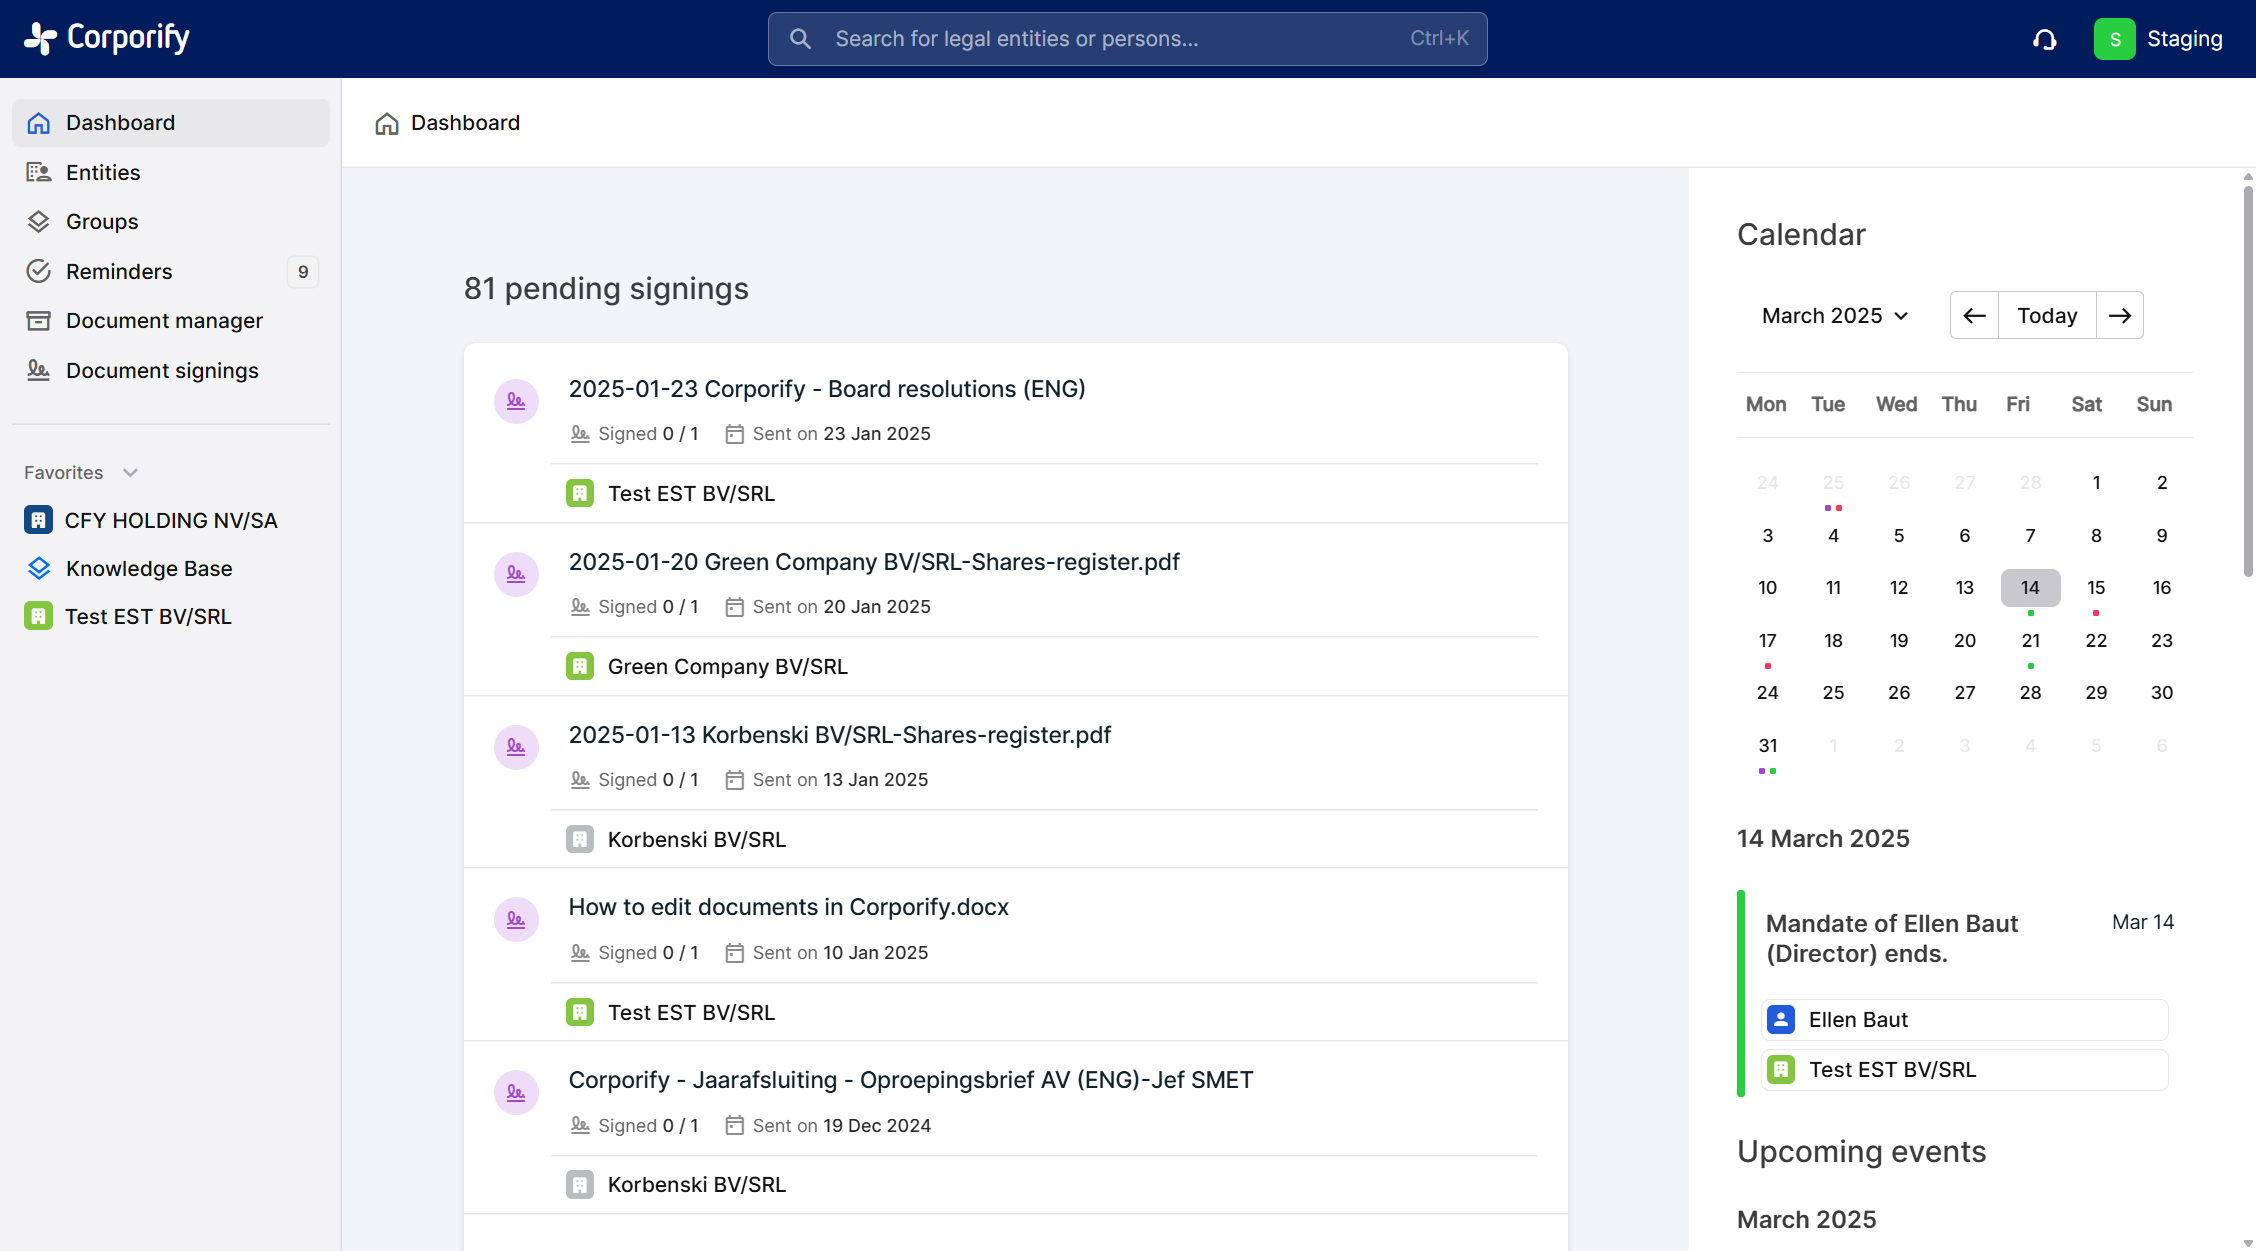This screenshot has height=1251, width=2256.
Task: Open Document manager from sidebar
Action: [164, 320]
